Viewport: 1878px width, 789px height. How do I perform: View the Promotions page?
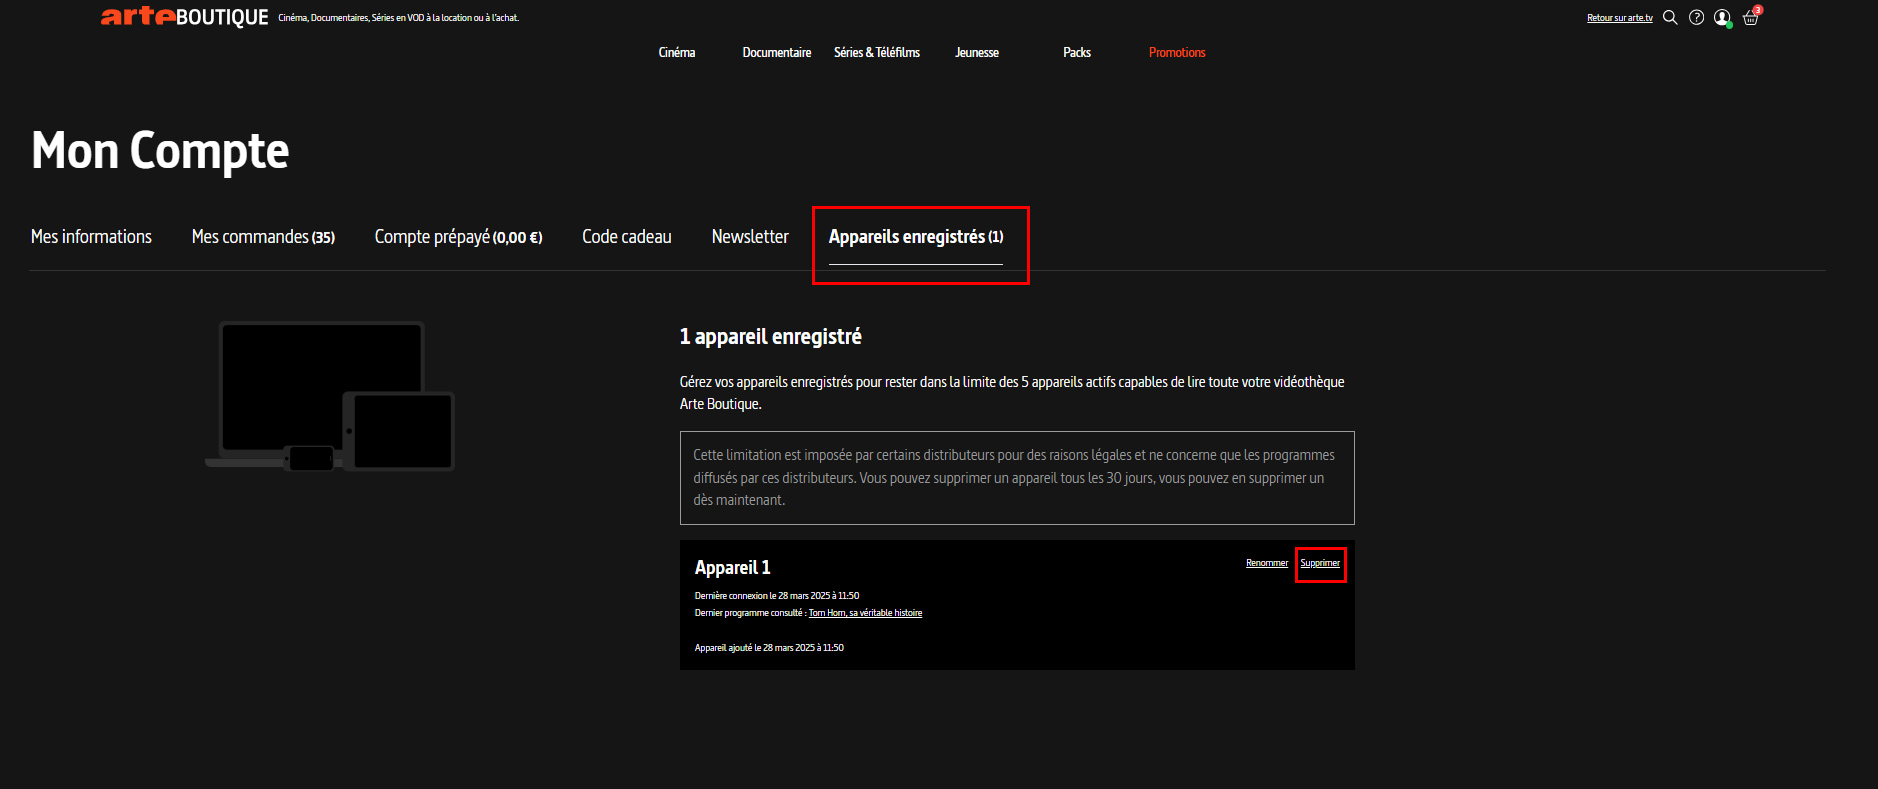click(x=1177, y=52)
